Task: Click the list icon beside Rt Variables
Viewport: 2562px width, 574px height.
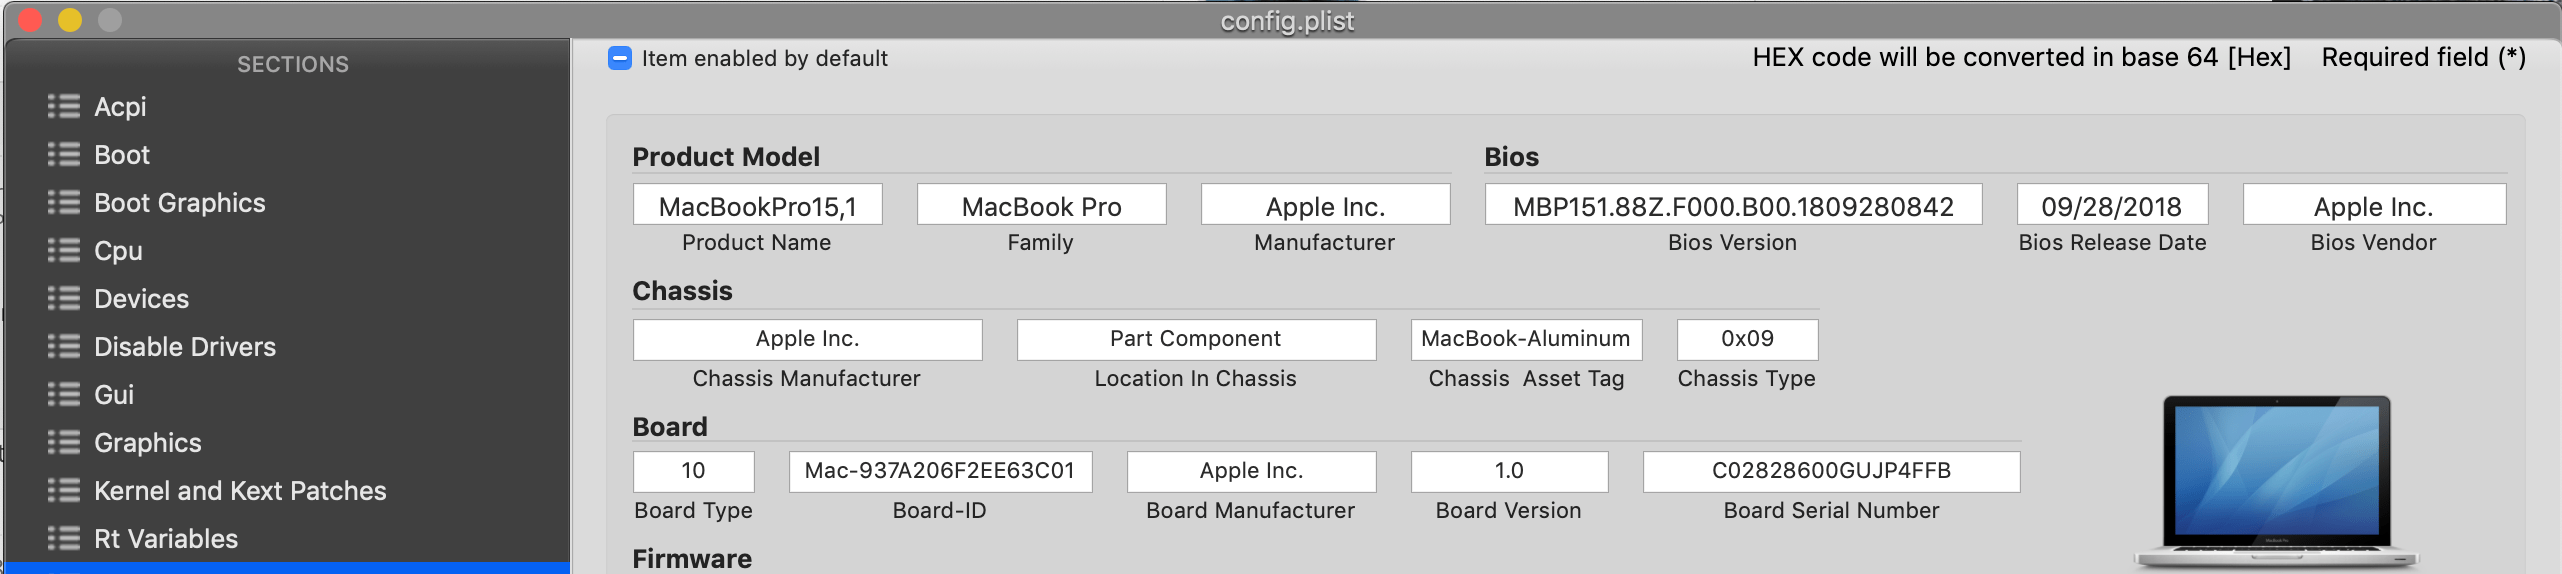Action: tap(64, 539)
